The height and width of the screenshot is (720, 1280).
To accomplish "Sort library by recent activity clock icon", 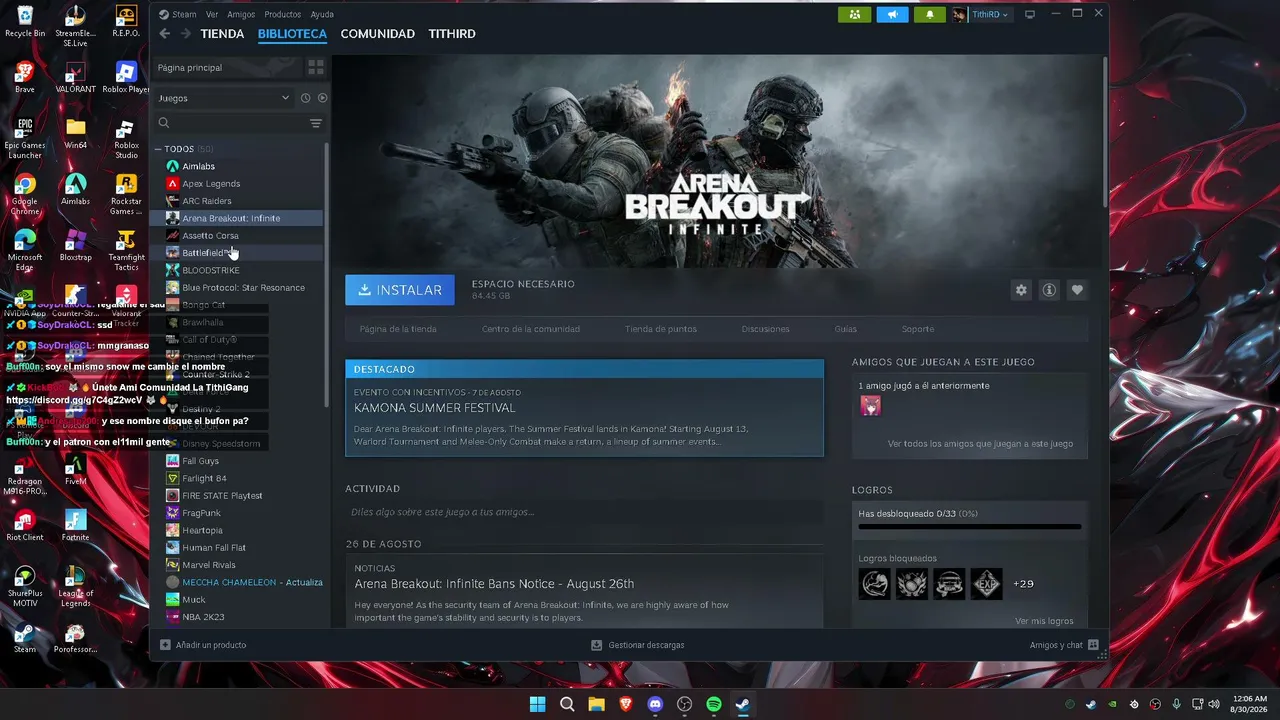I will tap(306, 98).
